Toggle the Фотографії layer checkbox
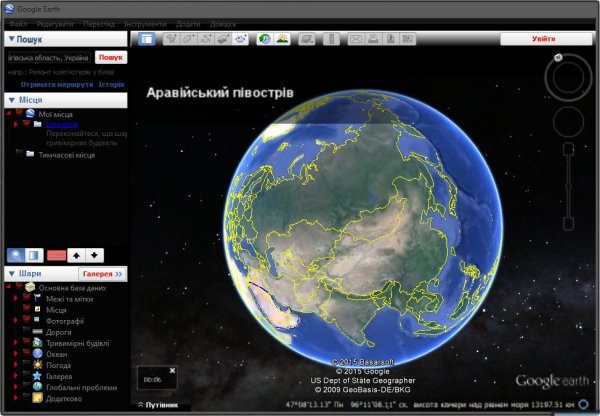 coord(26,320)
